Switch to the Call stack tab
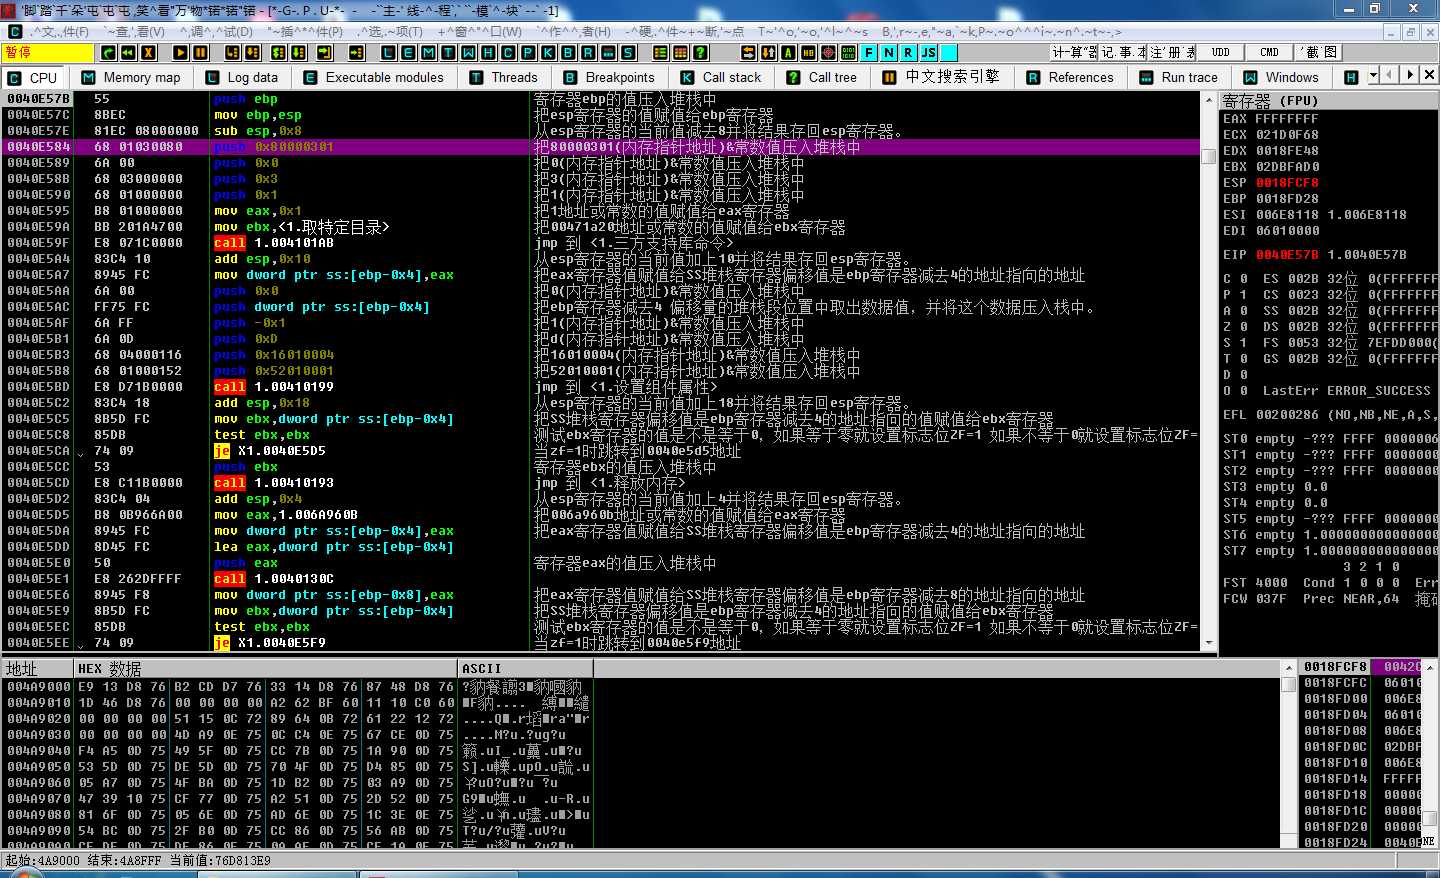Viewport: 1440px width, 878px height. [721, 77]
